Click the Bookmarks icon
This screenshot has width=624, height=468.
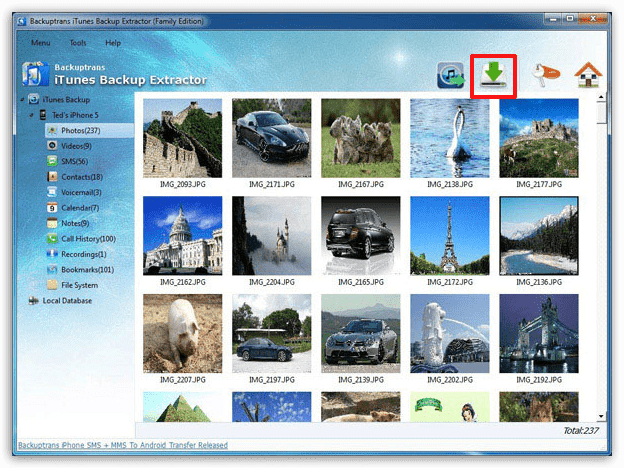click(x=52, y=269)
